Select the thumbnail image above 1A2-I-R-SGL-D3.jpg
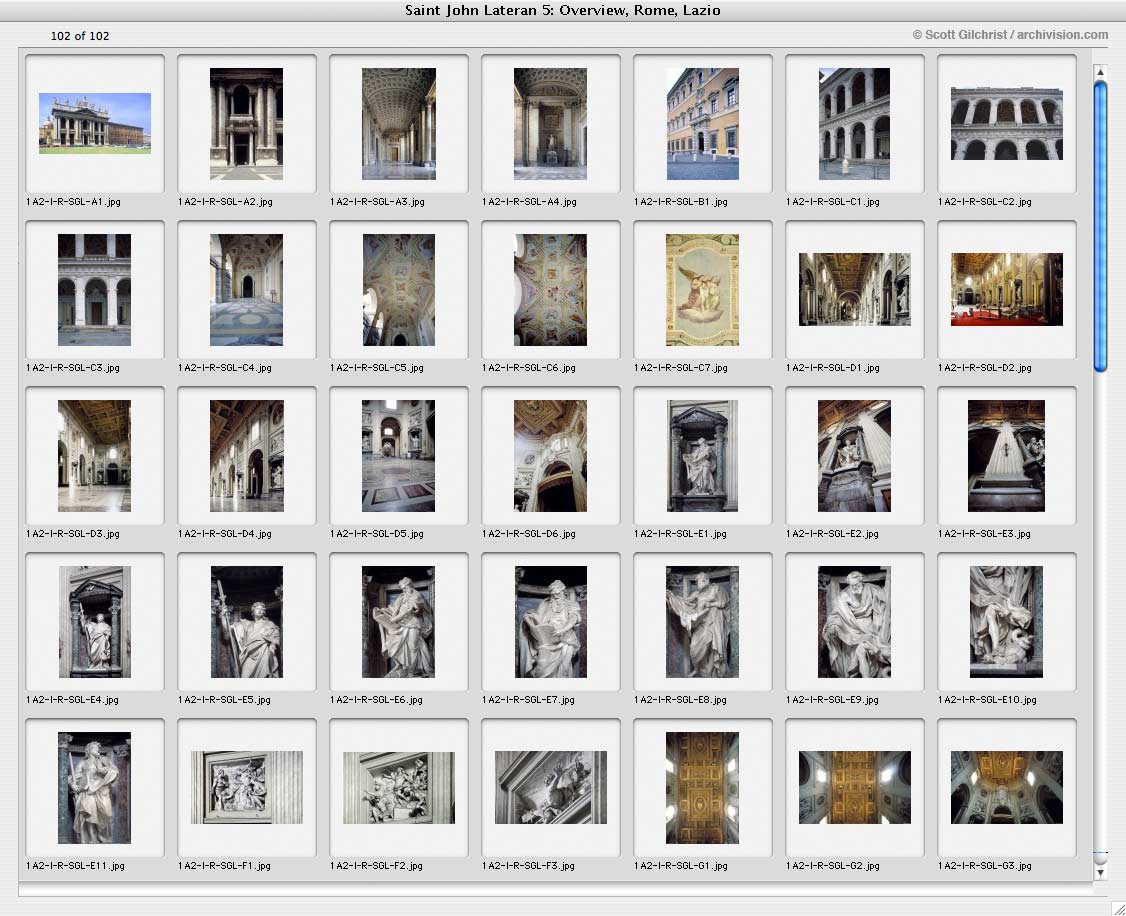 95,456
